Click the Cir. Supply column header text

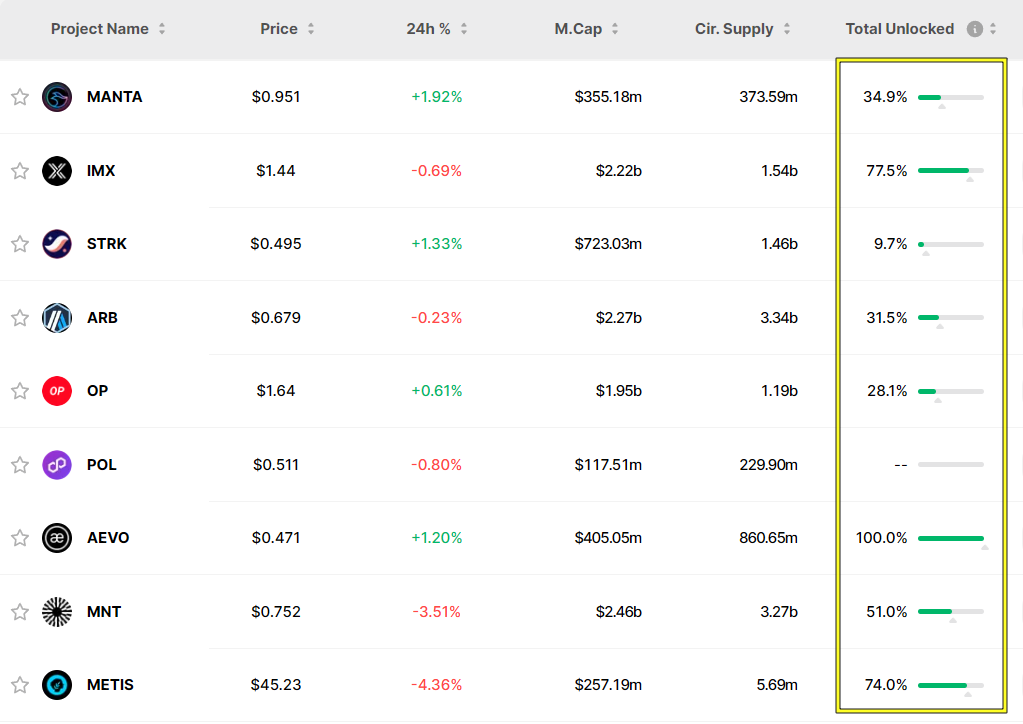click(x=734, y=29)
